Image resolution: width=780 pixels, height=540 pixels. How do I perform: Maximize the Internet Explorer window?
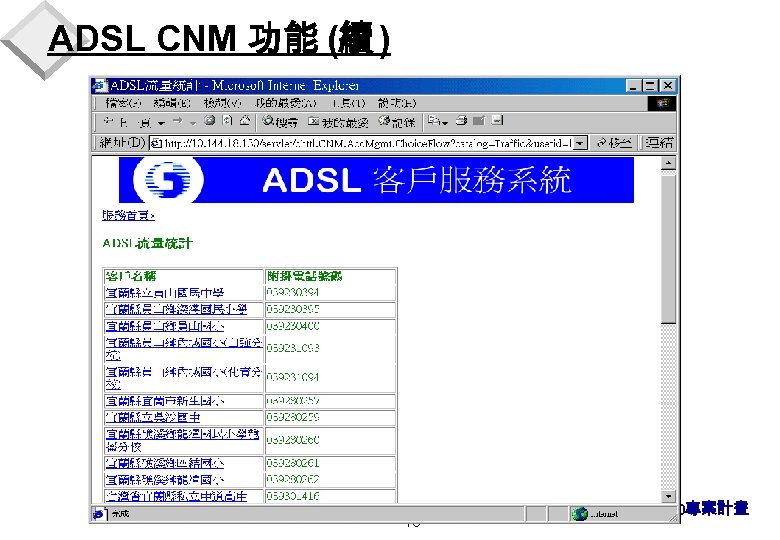pyautogui.click(x=649, y=86)
